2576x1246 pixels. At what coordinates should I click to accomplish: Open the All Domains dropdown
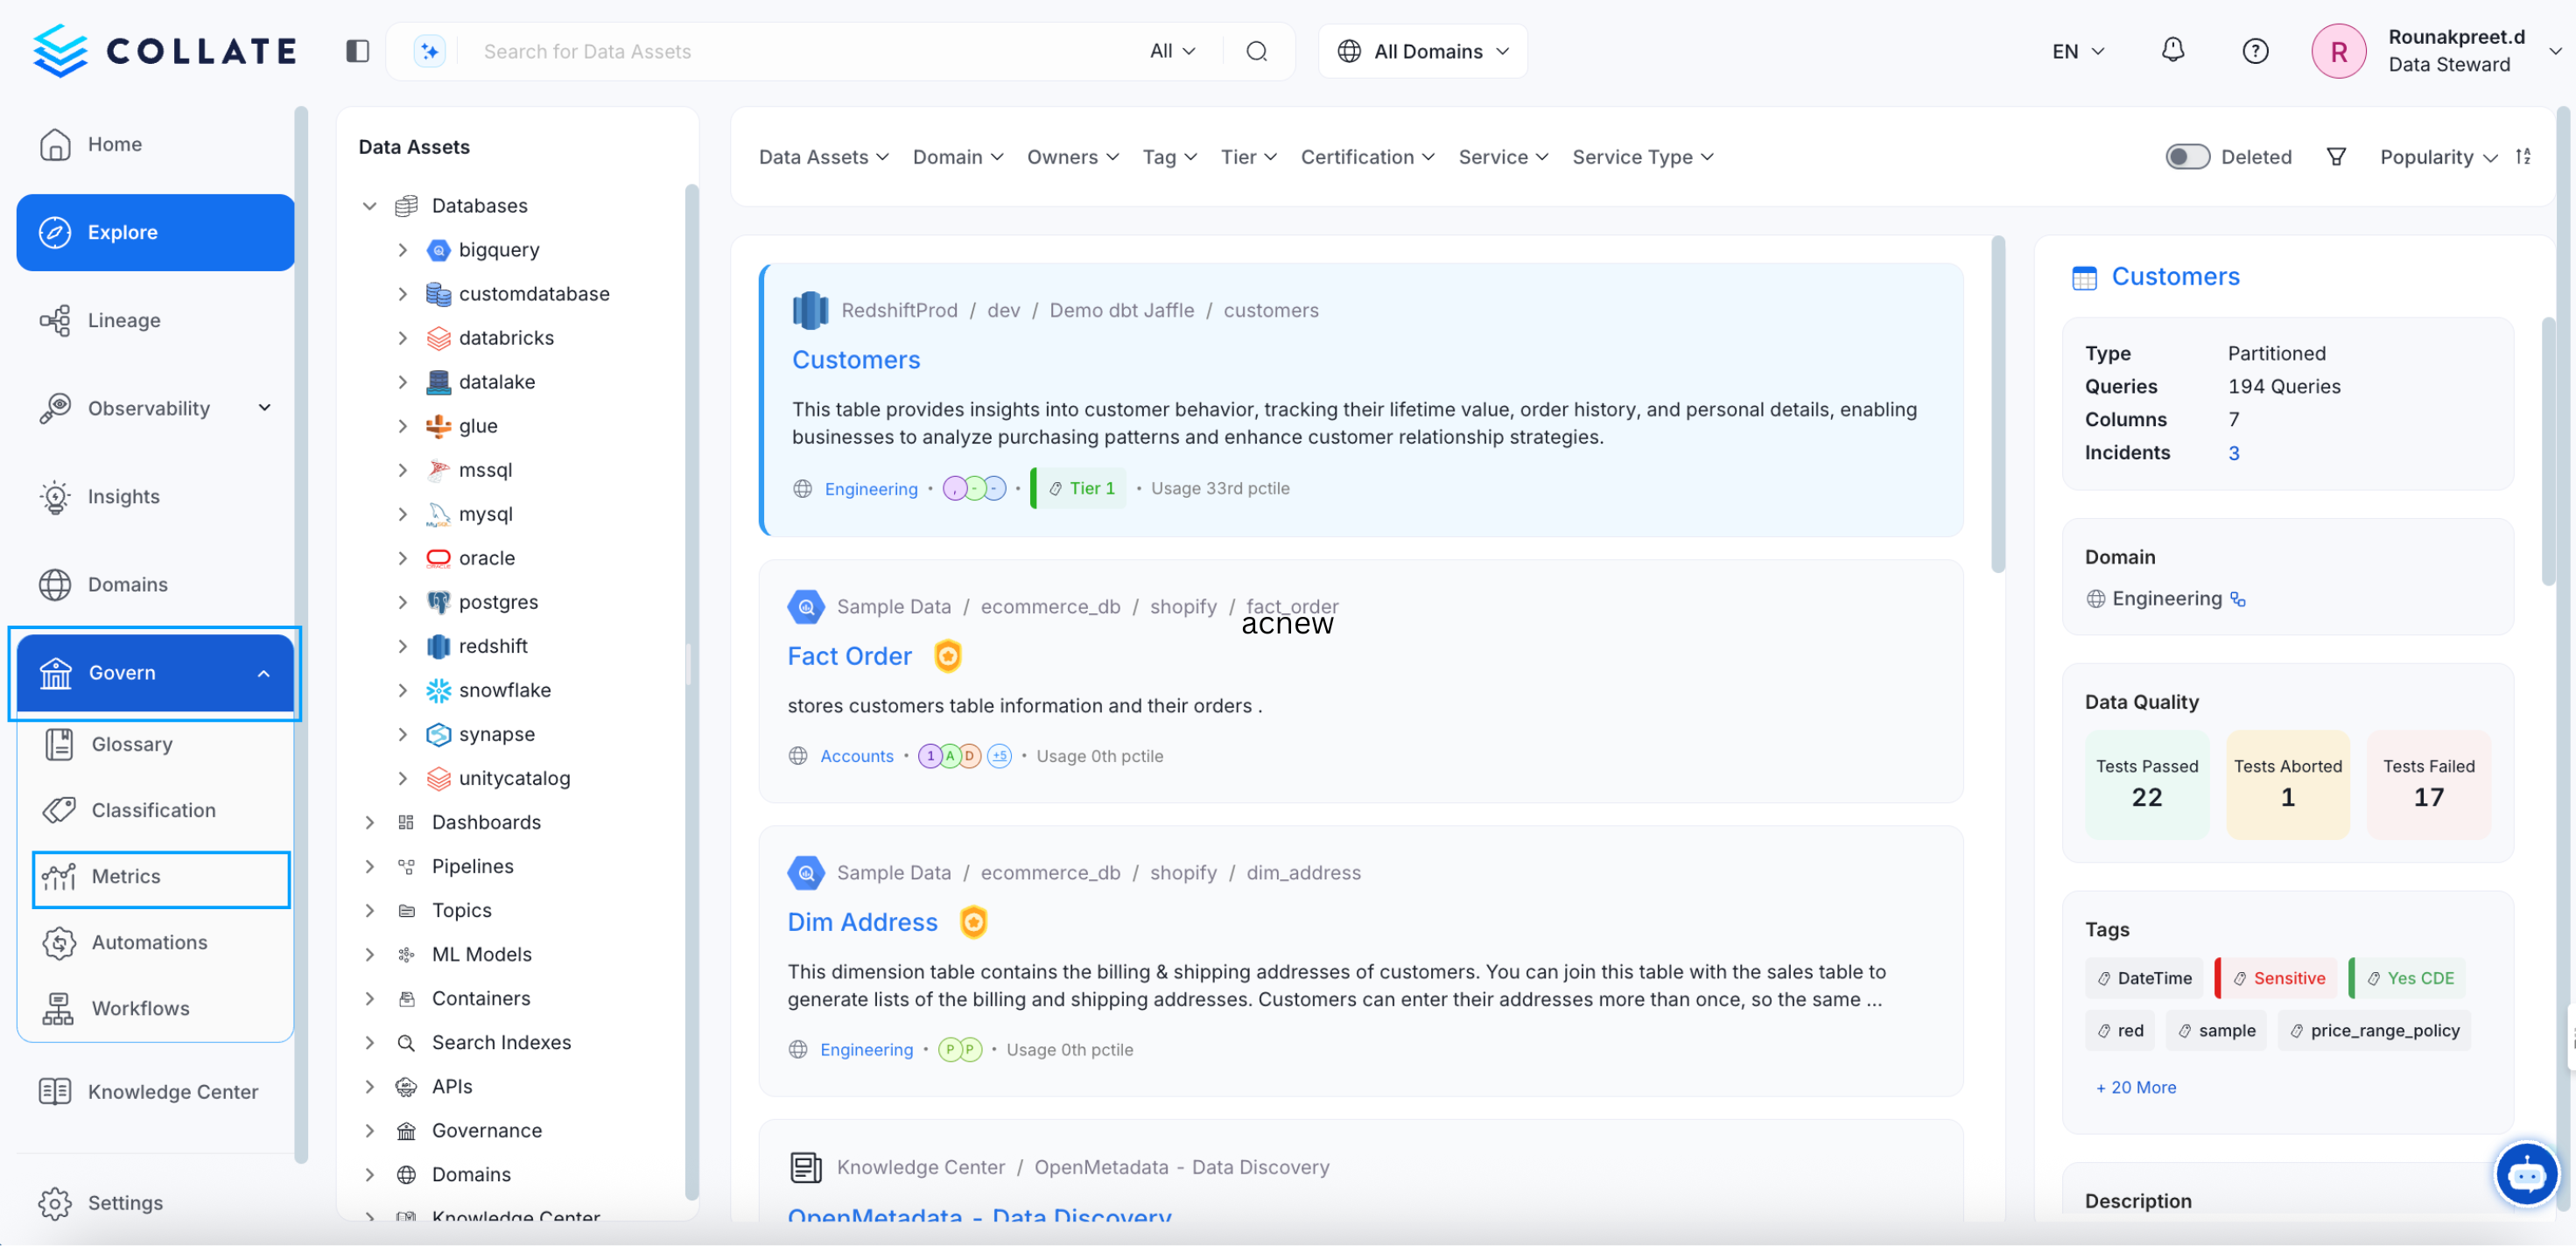[1422, 51]
